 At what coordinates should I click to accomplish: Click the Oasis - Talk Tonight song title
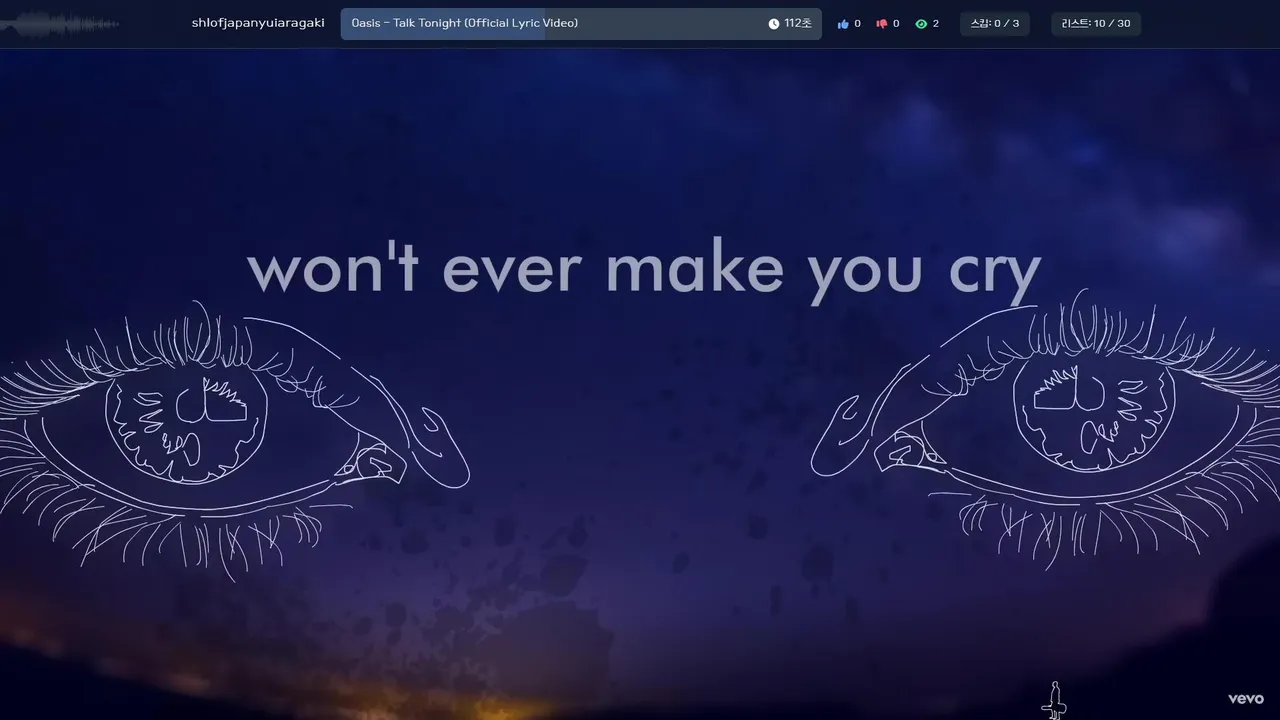(464, 23)
